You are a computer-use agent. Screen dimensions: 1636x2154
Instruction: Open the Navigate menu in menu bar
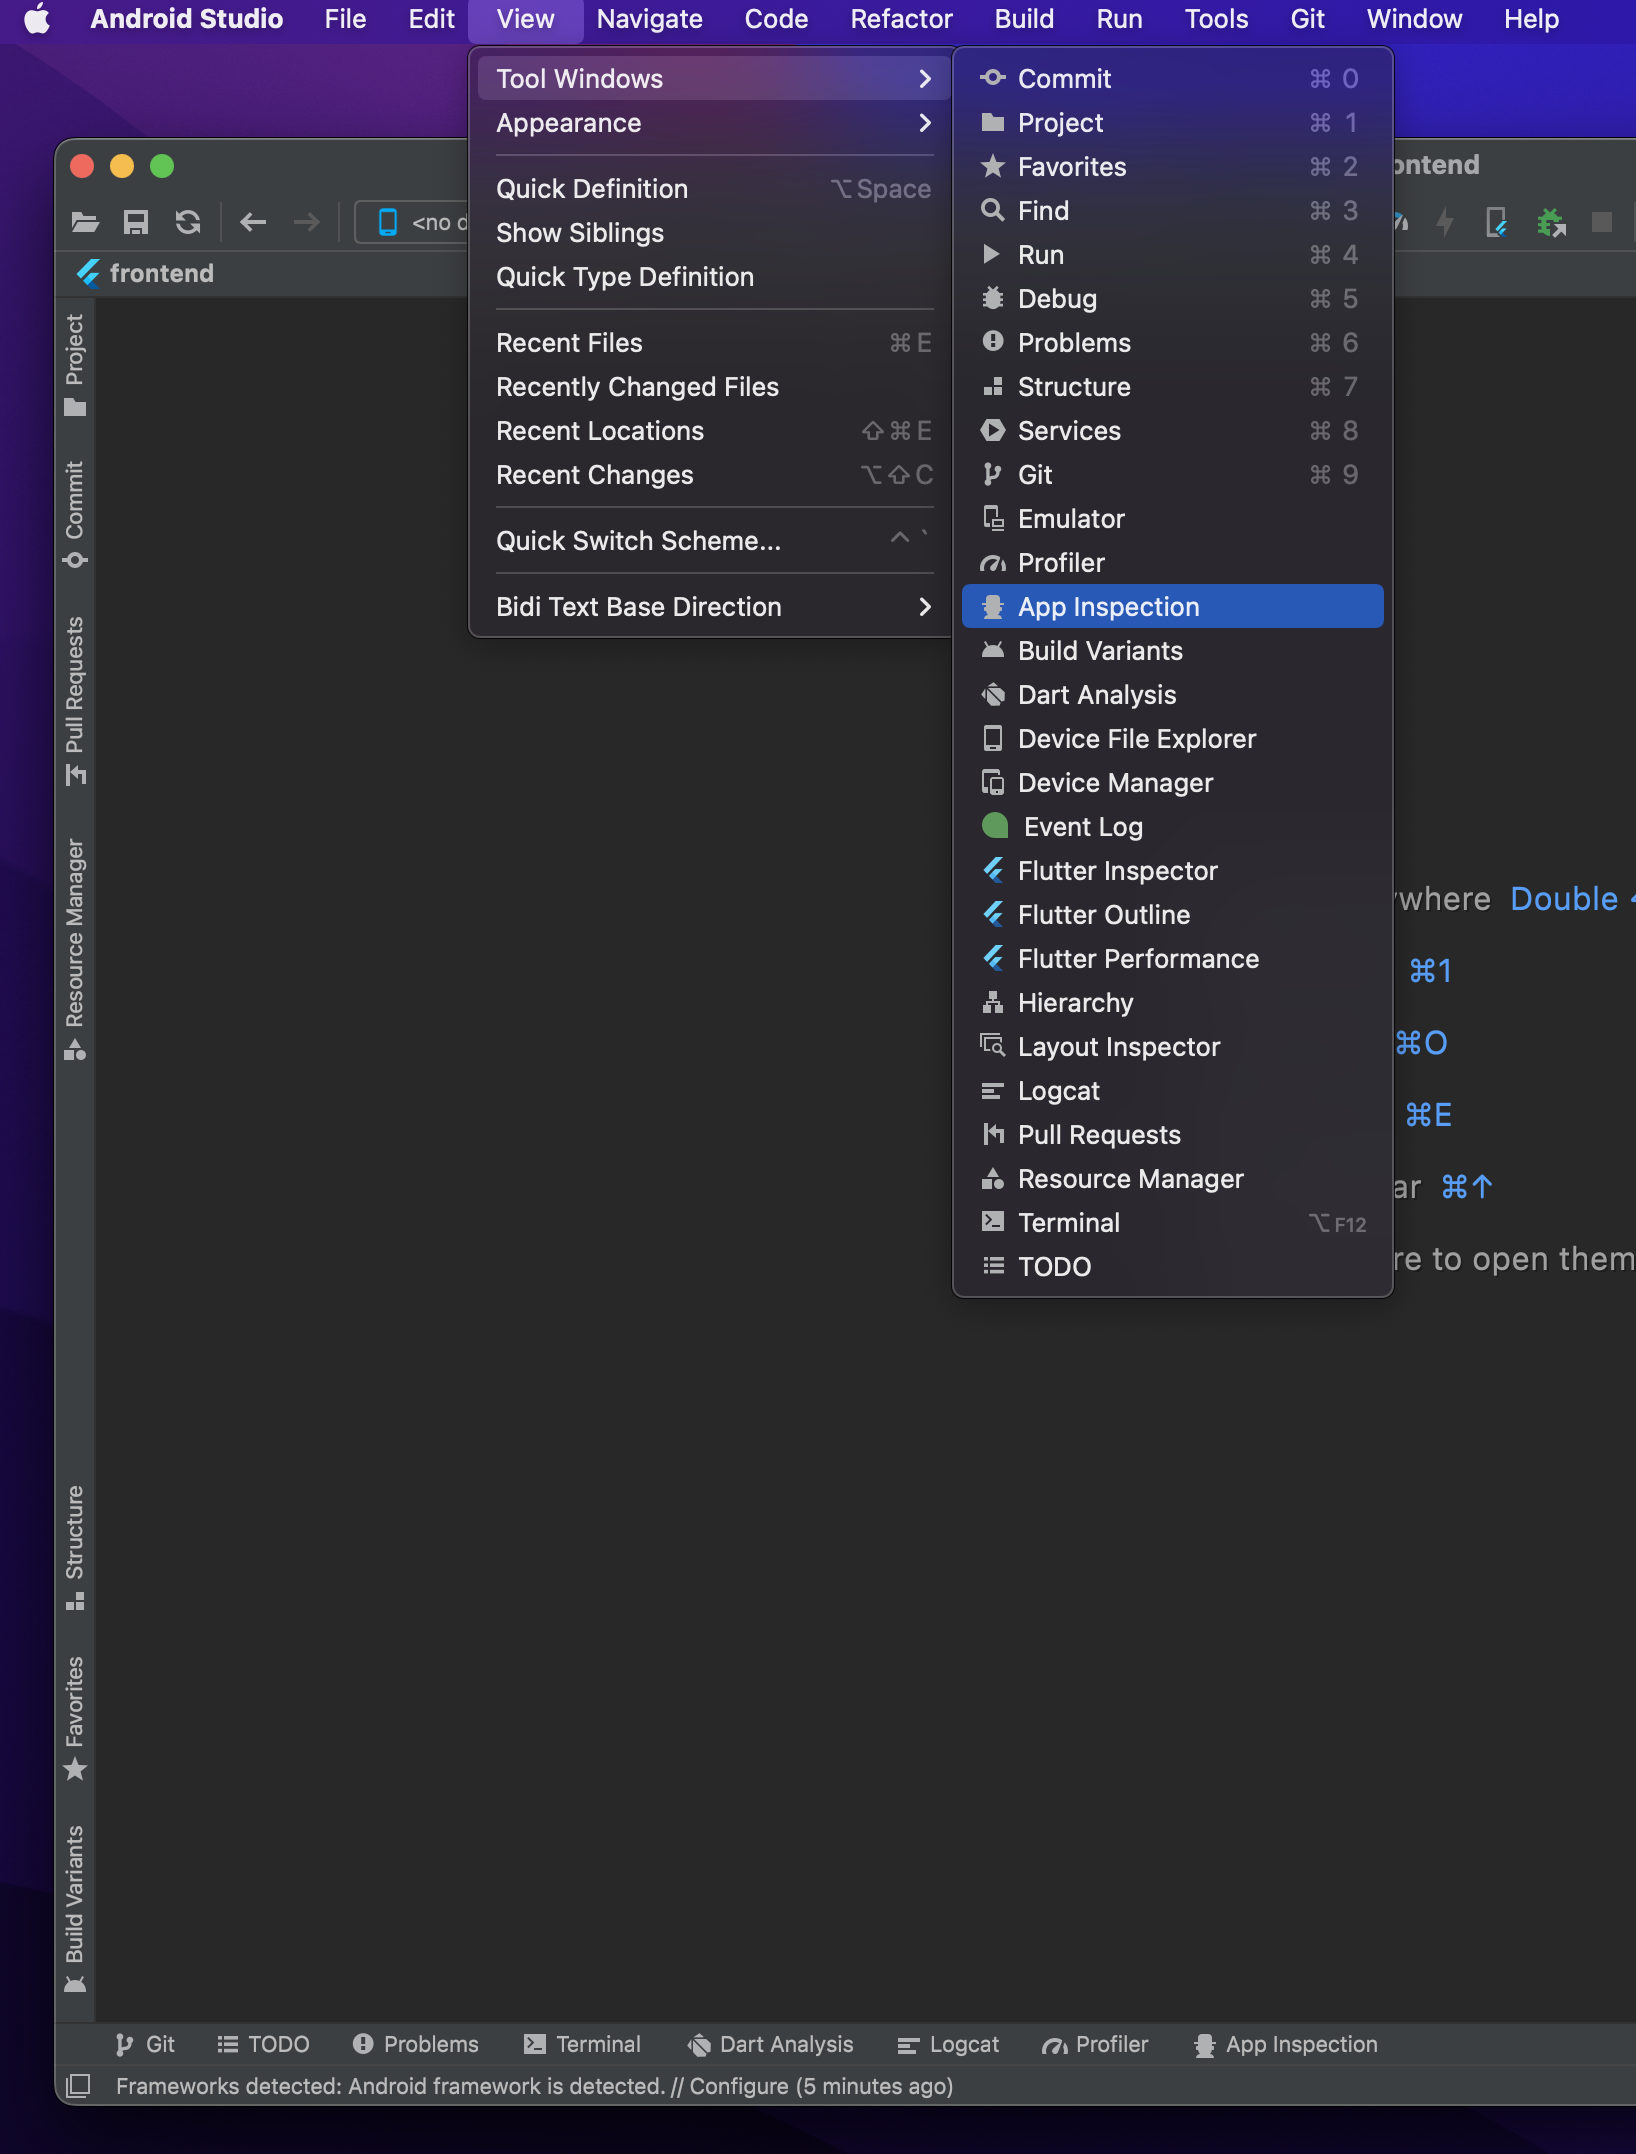(x=649, y=19)
